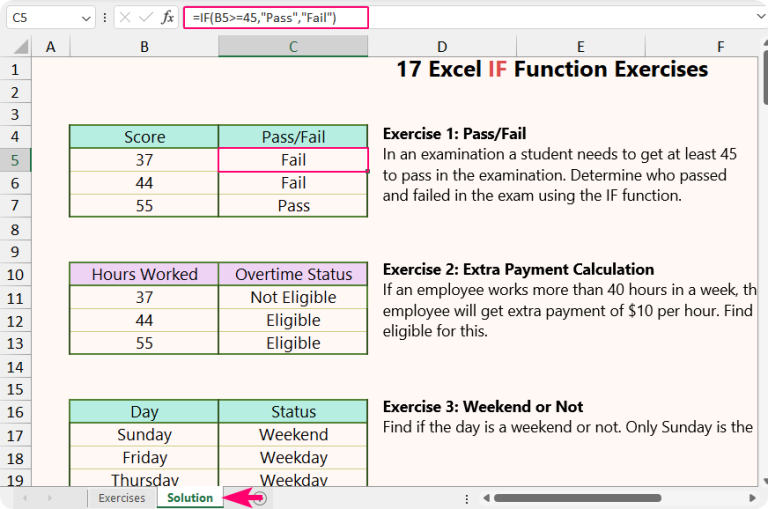Click the next sheet navigation arrow

[x=49, y=498]
